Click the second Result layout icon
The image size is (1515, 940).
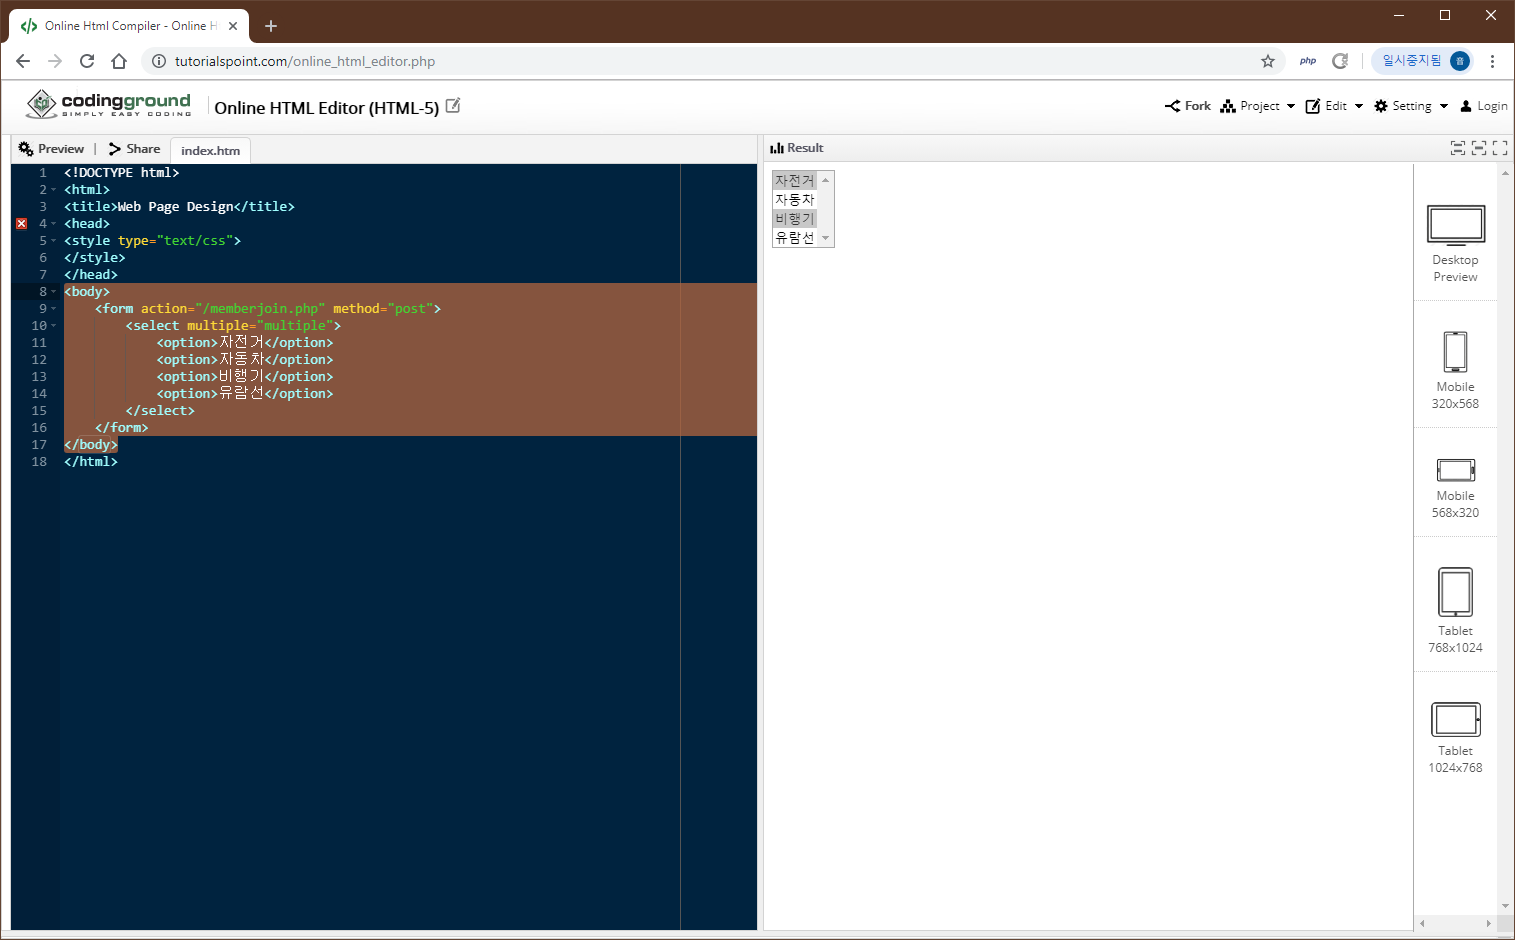(x=1479, y=148)
